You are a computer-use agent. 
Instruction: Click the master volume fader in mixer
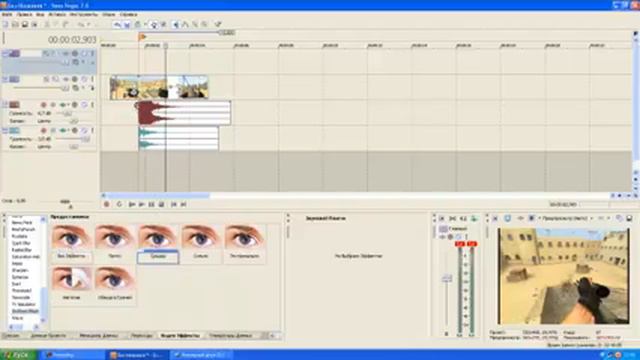click(x=447, y=278)
